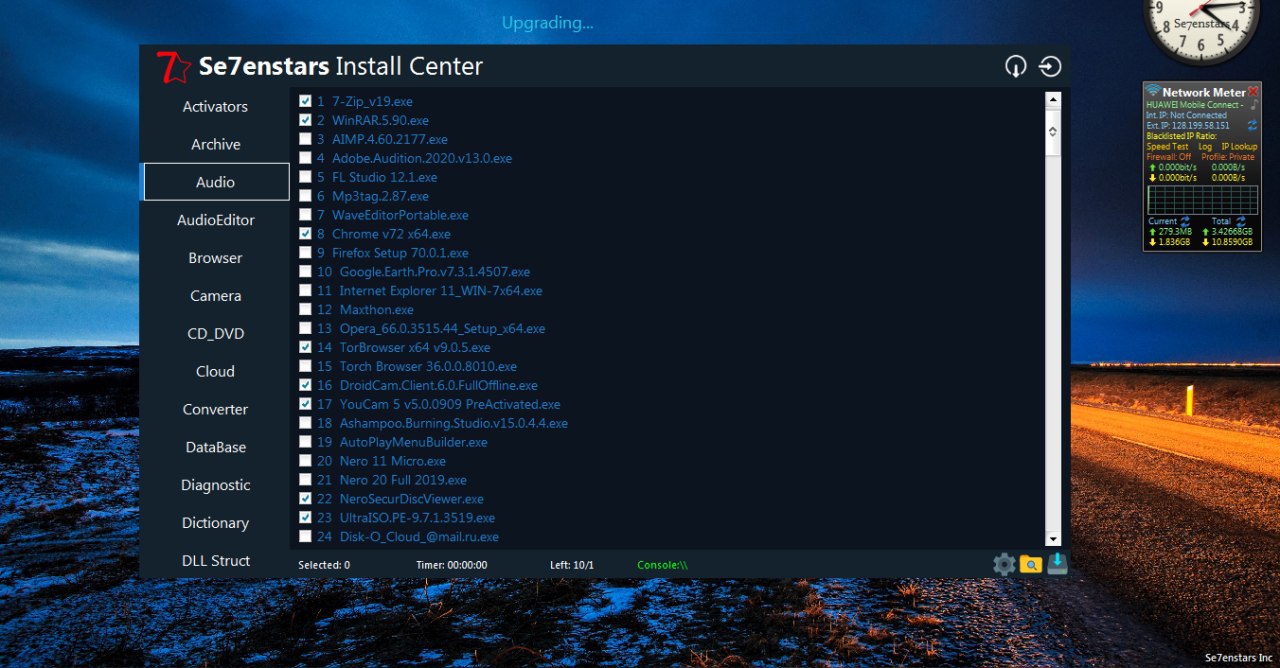
Task: Click Profile: Private in Network Meter
Action: tap(1227, 157)
